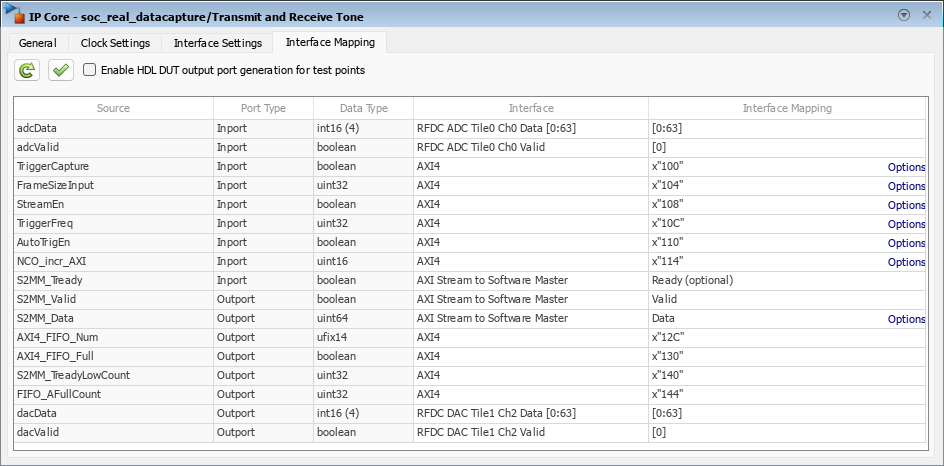The image size is (944, 466).
Task: Select the Interface Mapping tab
Action: pos(330,43)
